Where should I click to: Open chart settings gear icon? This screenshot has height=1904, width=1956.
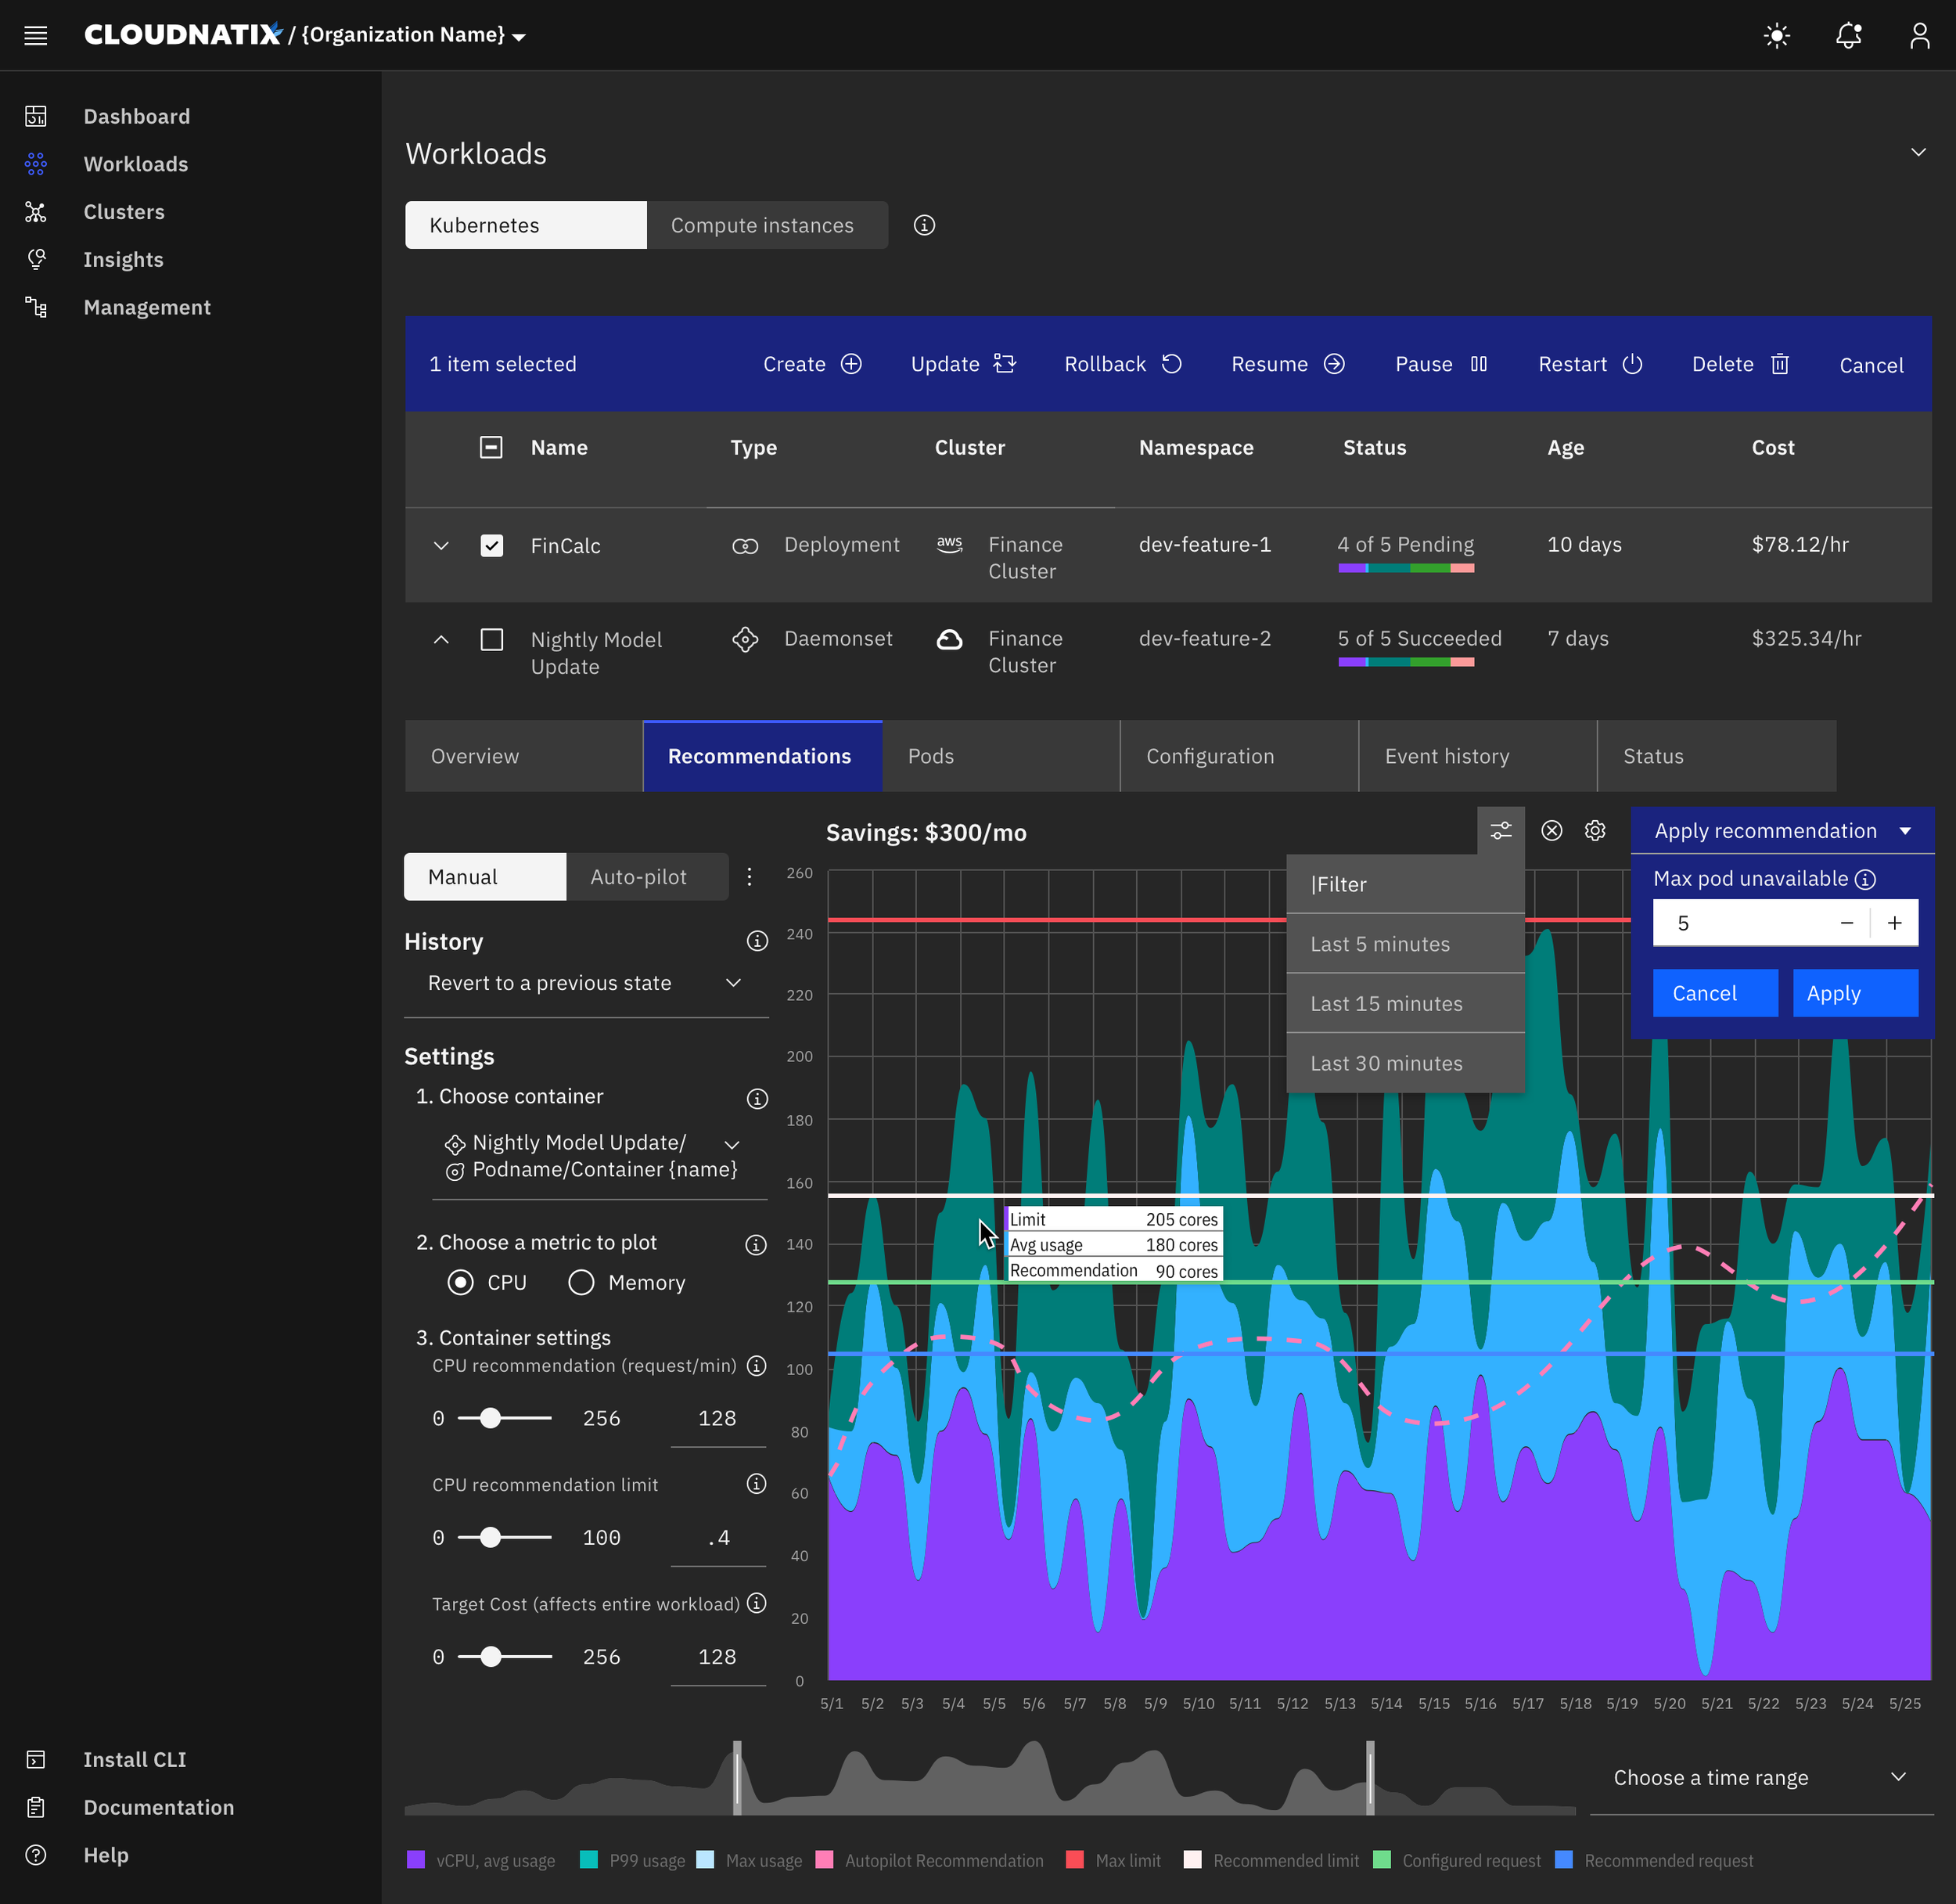pos(1595,830)
